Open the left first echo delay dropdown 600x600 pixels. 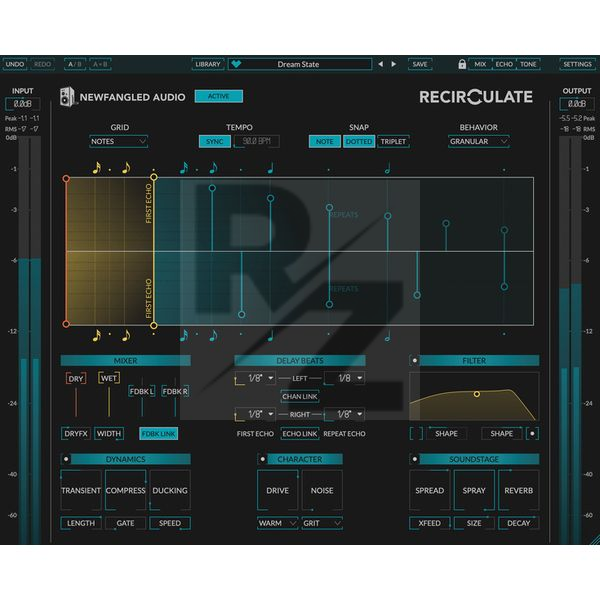click(x=256, y=378)
